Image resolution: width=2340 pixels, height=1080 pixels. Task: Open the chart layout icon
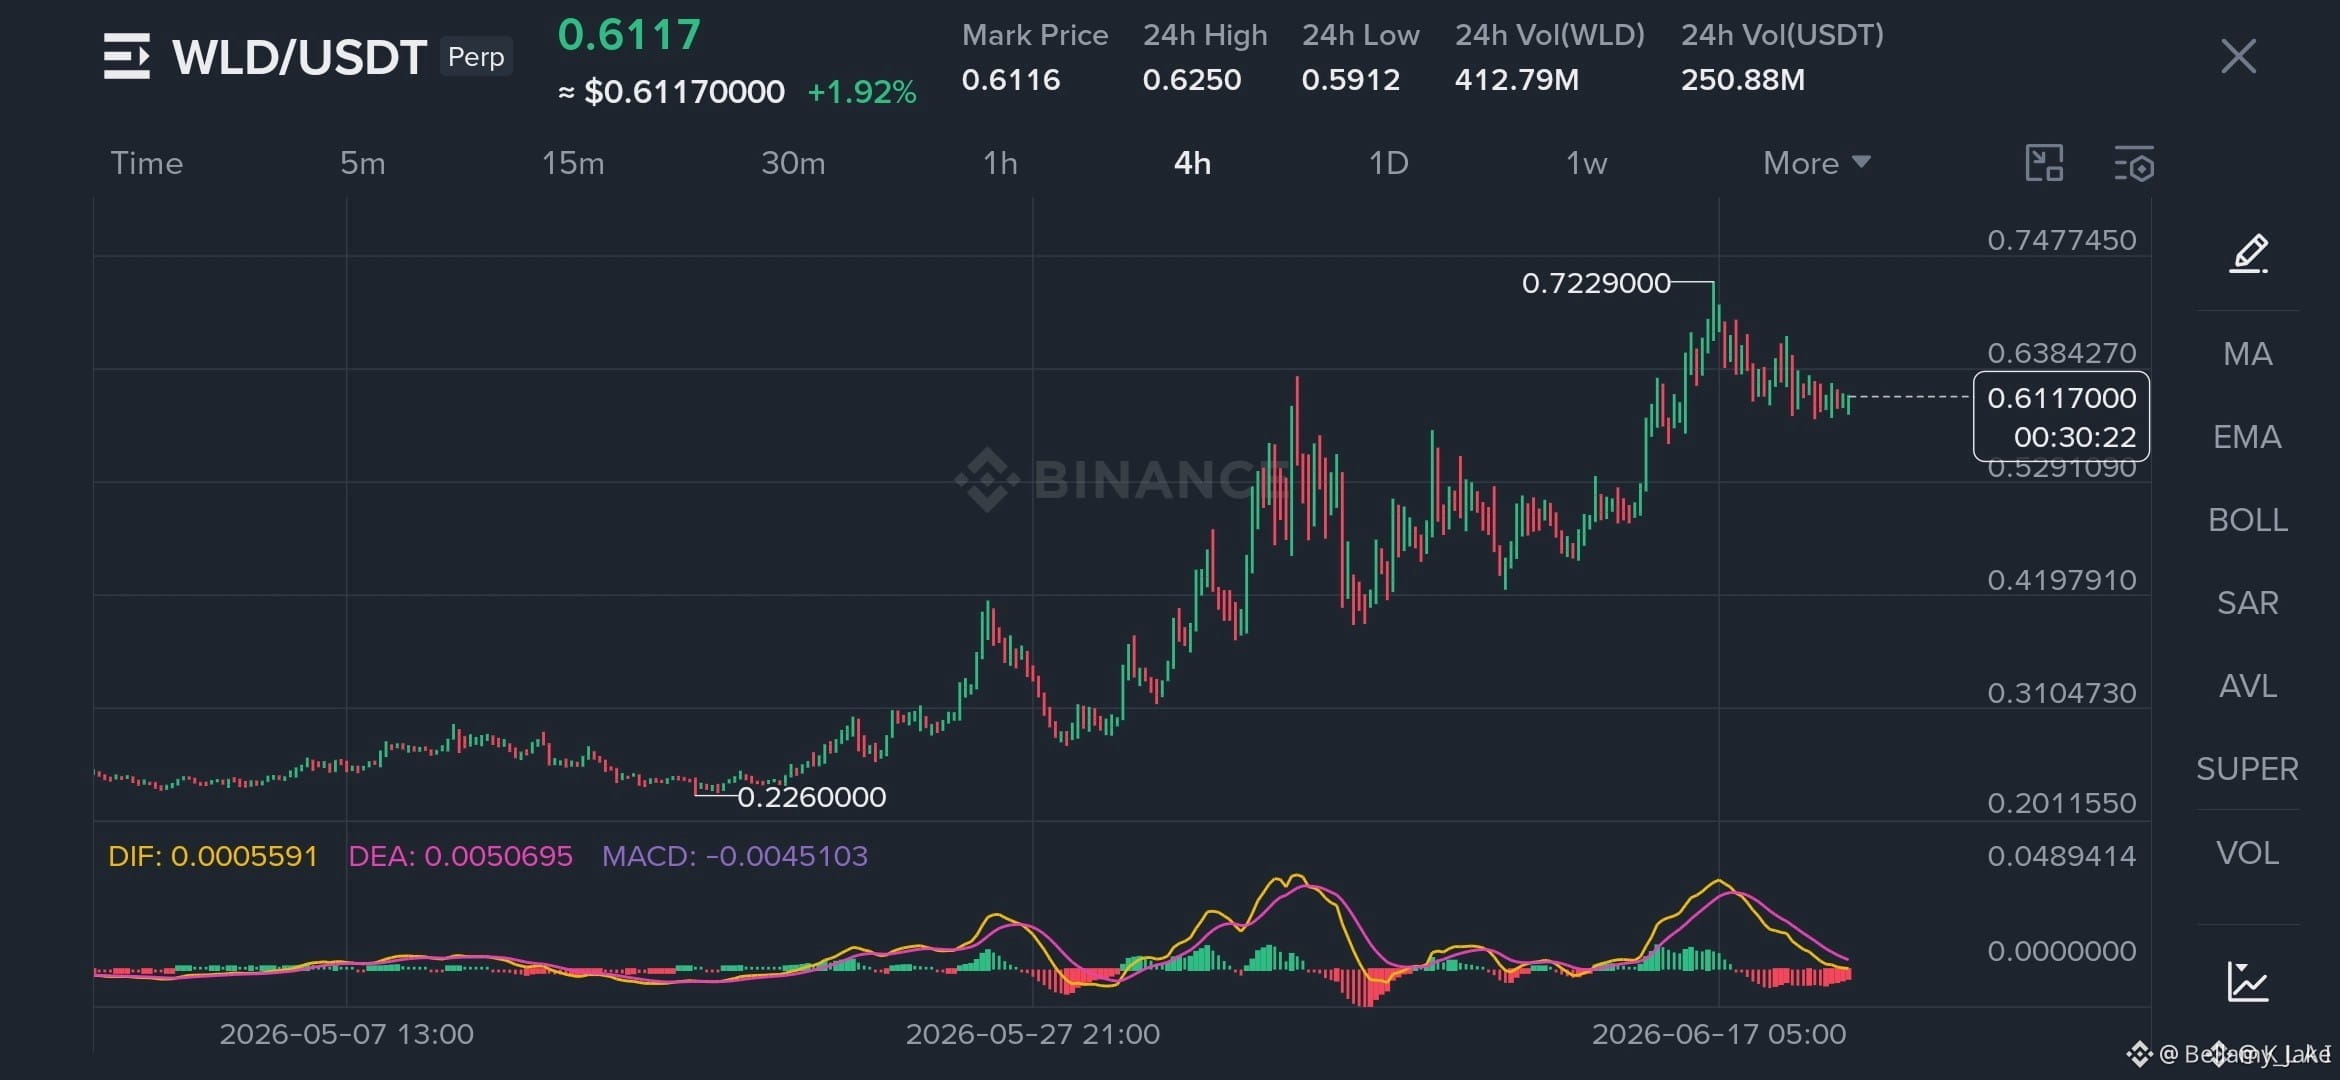click(2044, 163)
